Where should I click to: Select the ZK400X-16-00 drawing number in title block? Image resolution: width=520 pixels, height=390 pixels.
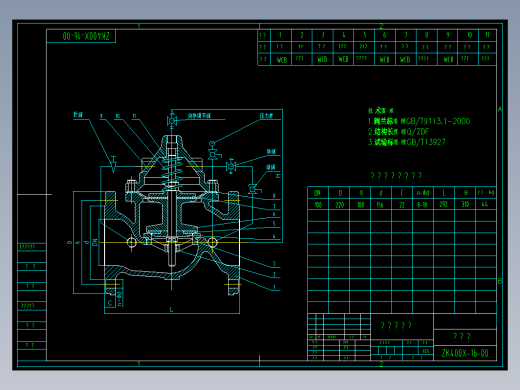pos(465,353)
